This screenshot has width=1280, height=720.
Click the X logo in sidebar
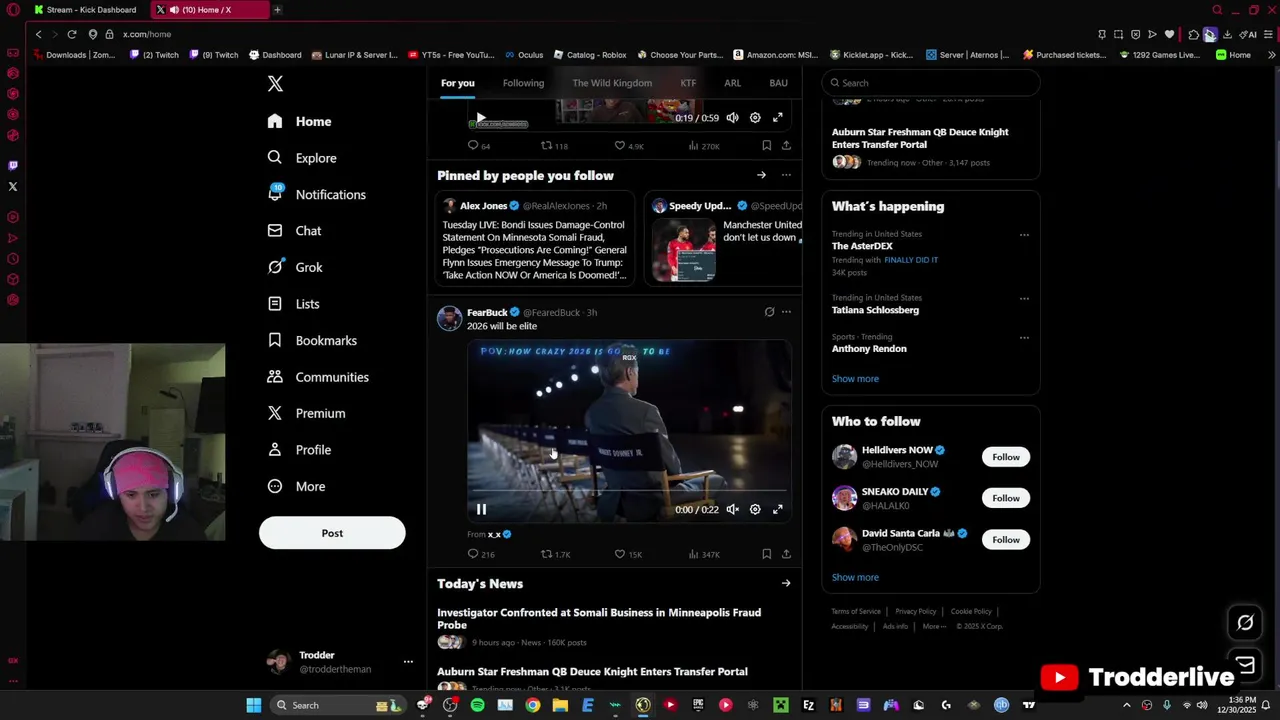click(x=275, y=84)
